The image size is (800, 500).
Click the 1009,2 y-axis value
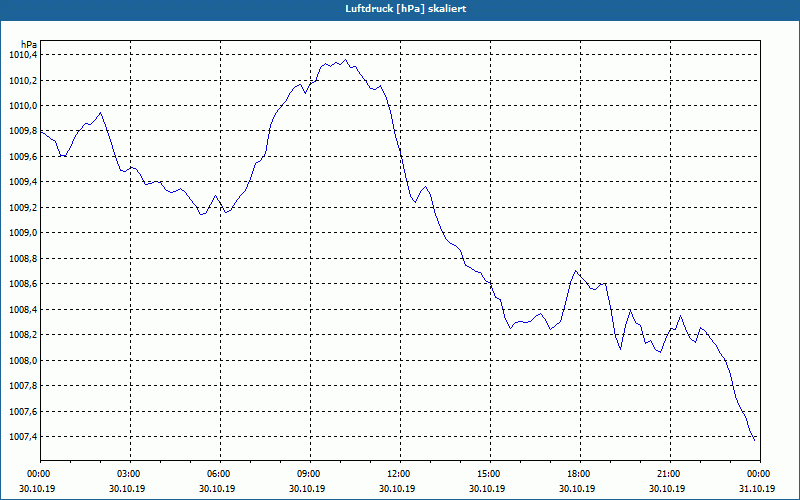coord(23,208)
